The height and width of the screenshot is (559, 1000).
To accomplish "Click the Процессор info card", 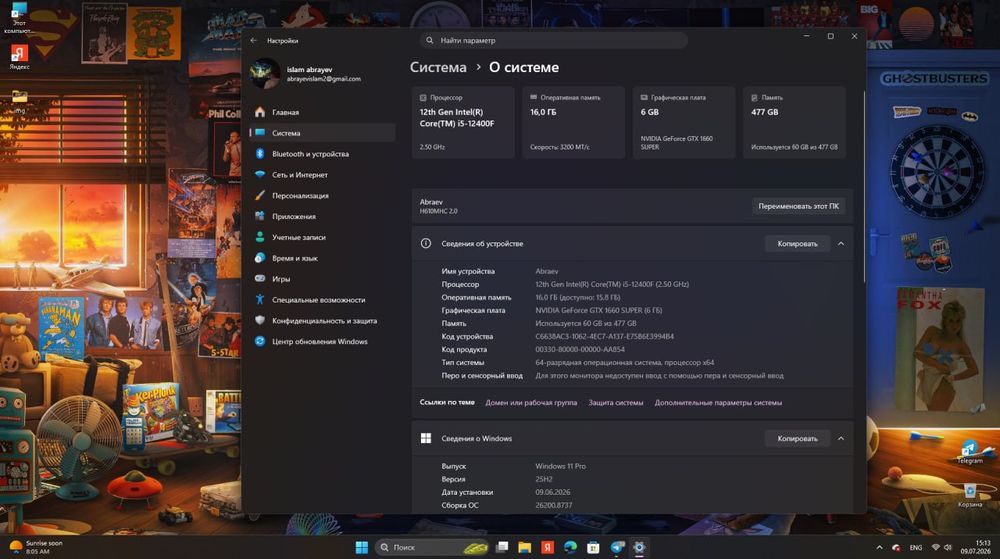I will (x=463, y=122).
